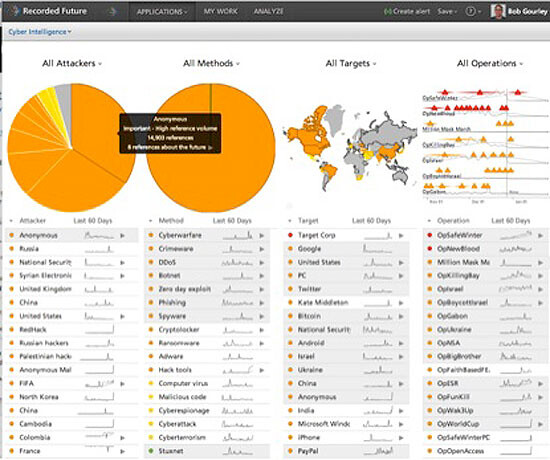The width and height of the screenshot is (550, 460).
Task: Expand the arrow on the Colombia row
Action: pyautogui.click(x=122, y=438)
